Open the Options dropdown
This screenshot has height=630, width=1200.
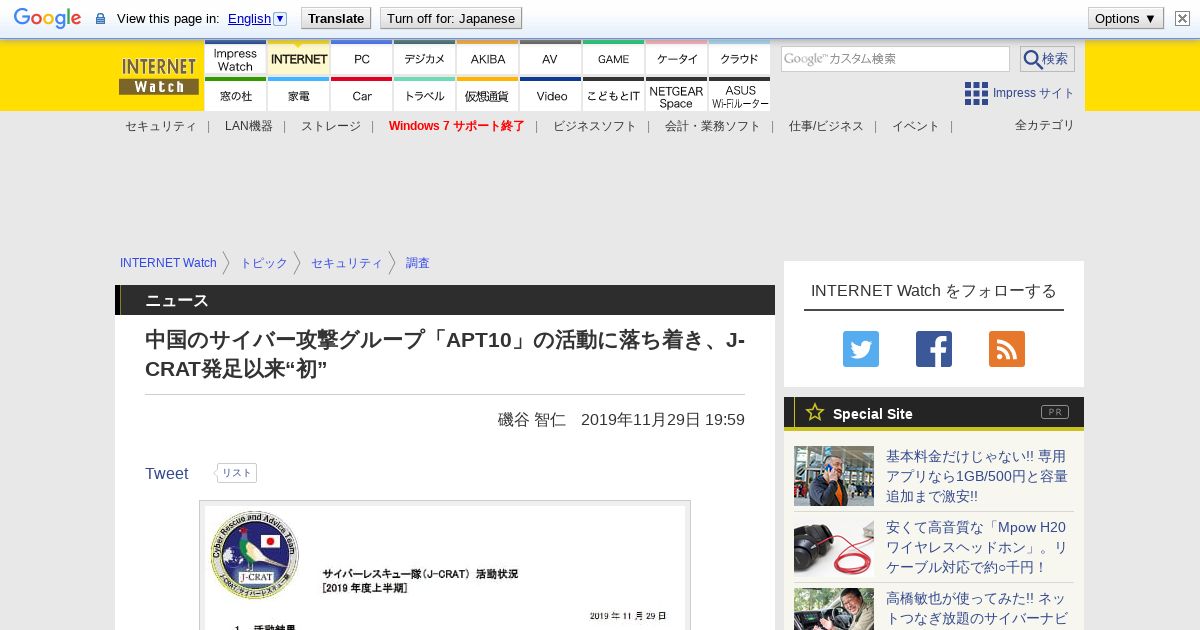[x=1125, y=18]
